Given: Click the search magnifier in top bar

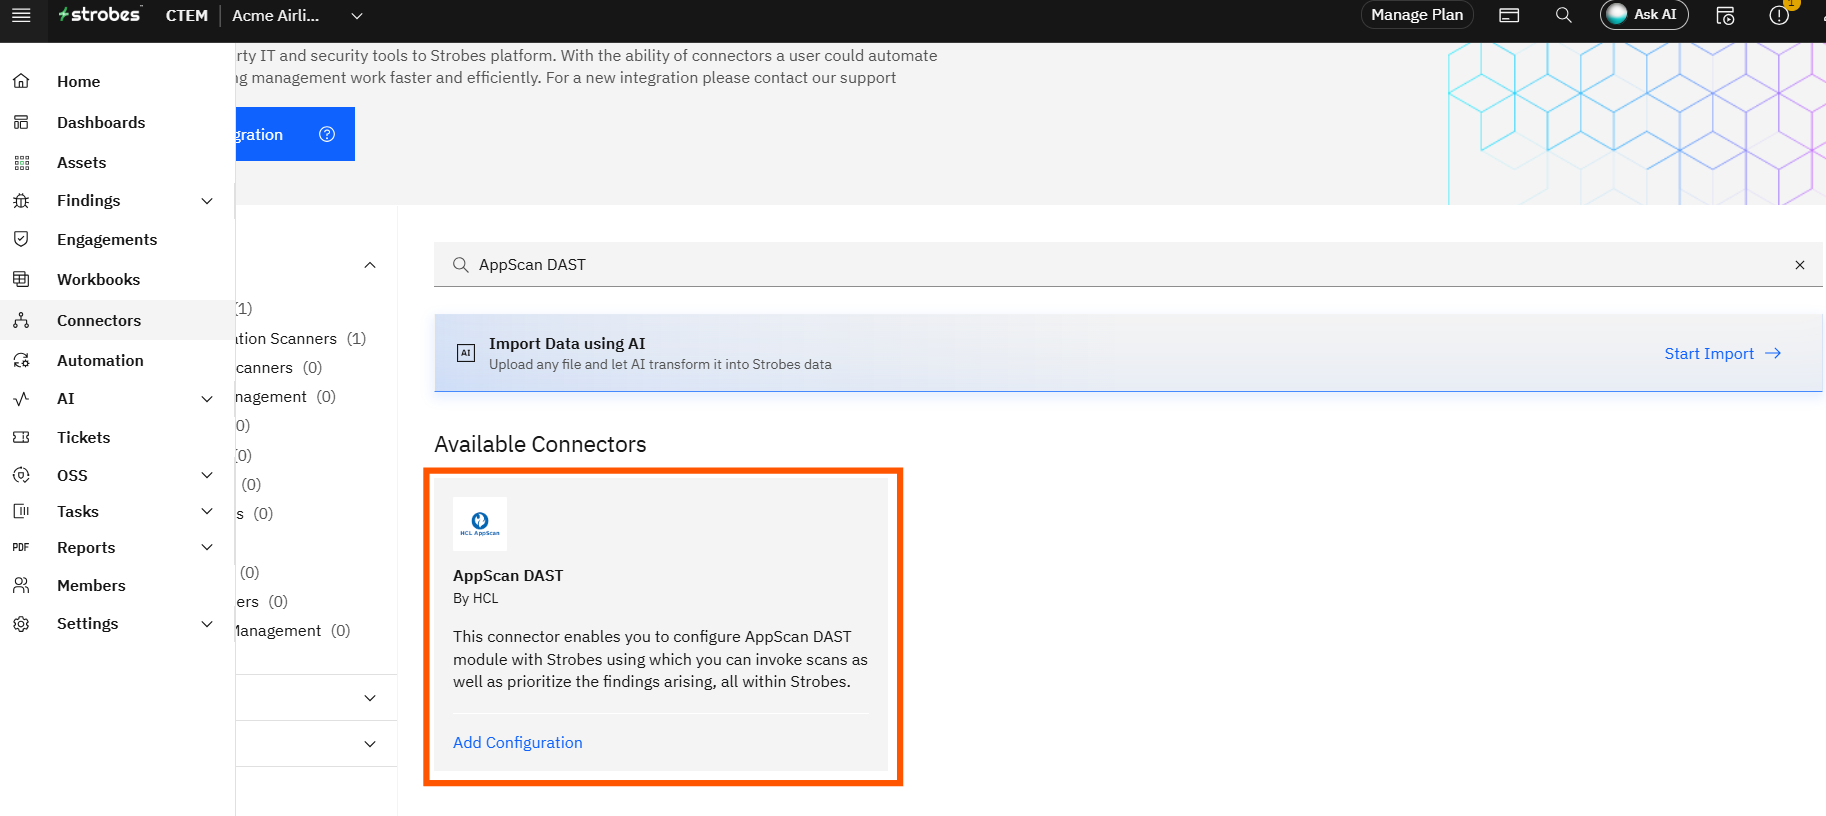Looking at the screenshot, I should click(x=1564, y=15).
